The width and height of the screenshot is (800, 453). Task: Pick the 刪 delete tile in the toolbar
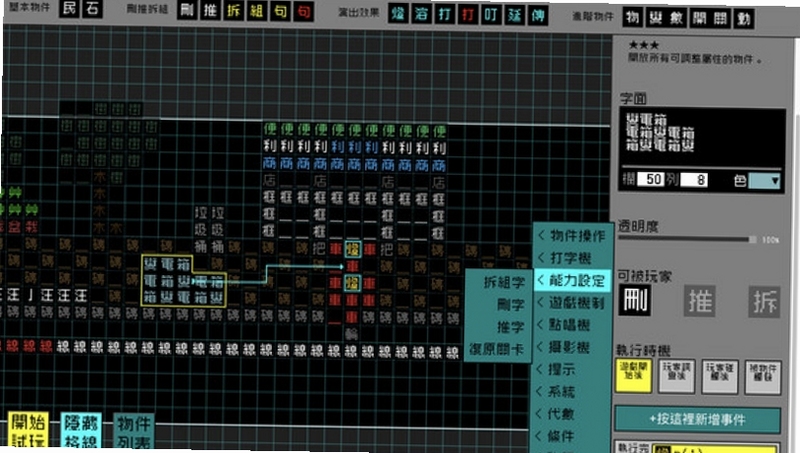click(187, 10)
